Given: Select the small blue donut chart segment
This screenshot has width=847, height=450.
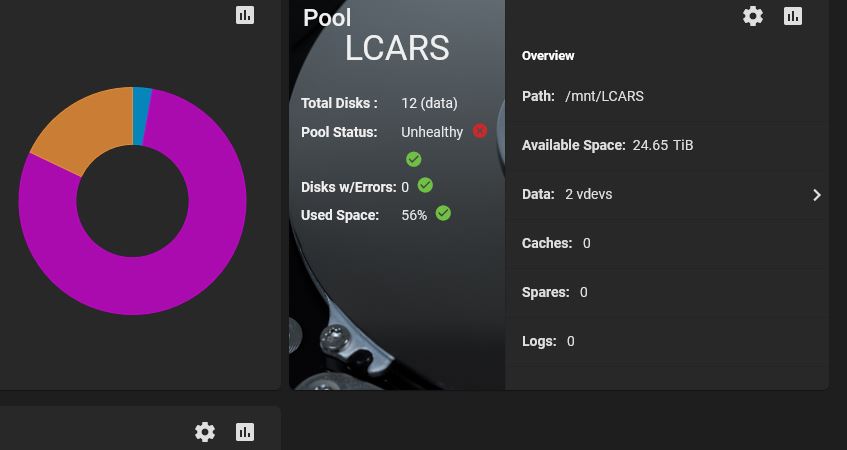Looking at the screenshot, I should point(142,116).
